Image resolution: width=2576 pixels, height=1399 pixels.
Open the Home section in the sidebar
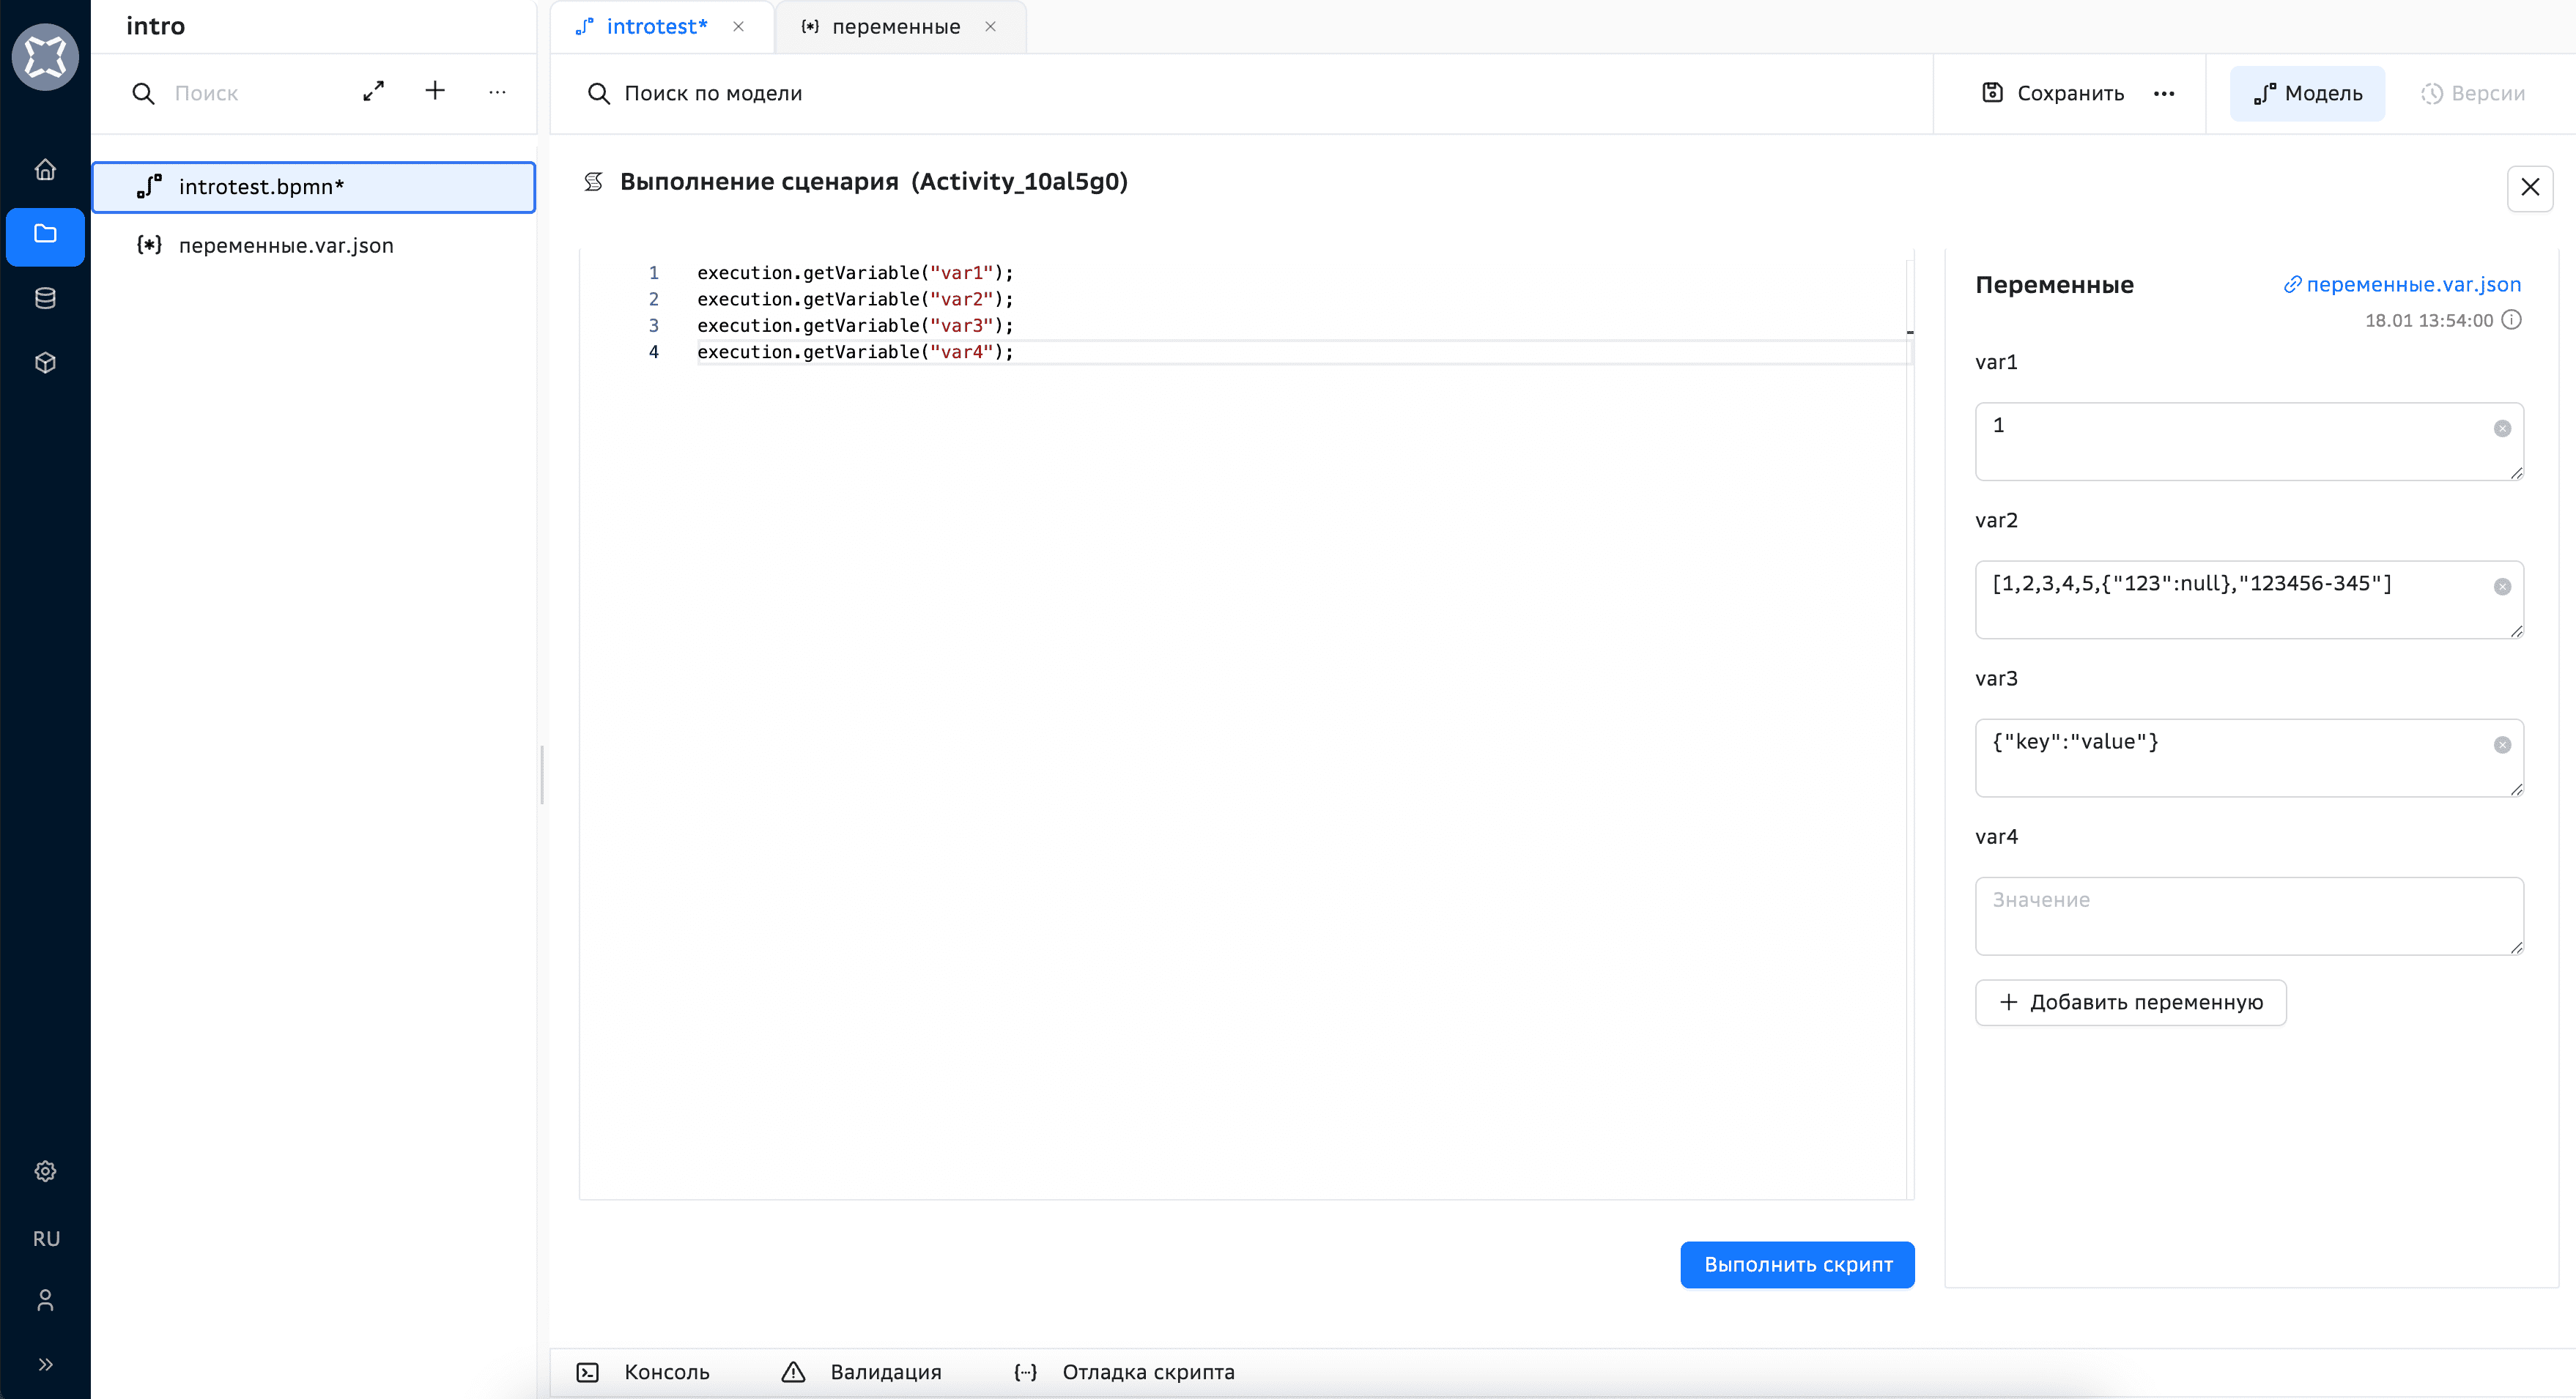[x=45, y=170]
